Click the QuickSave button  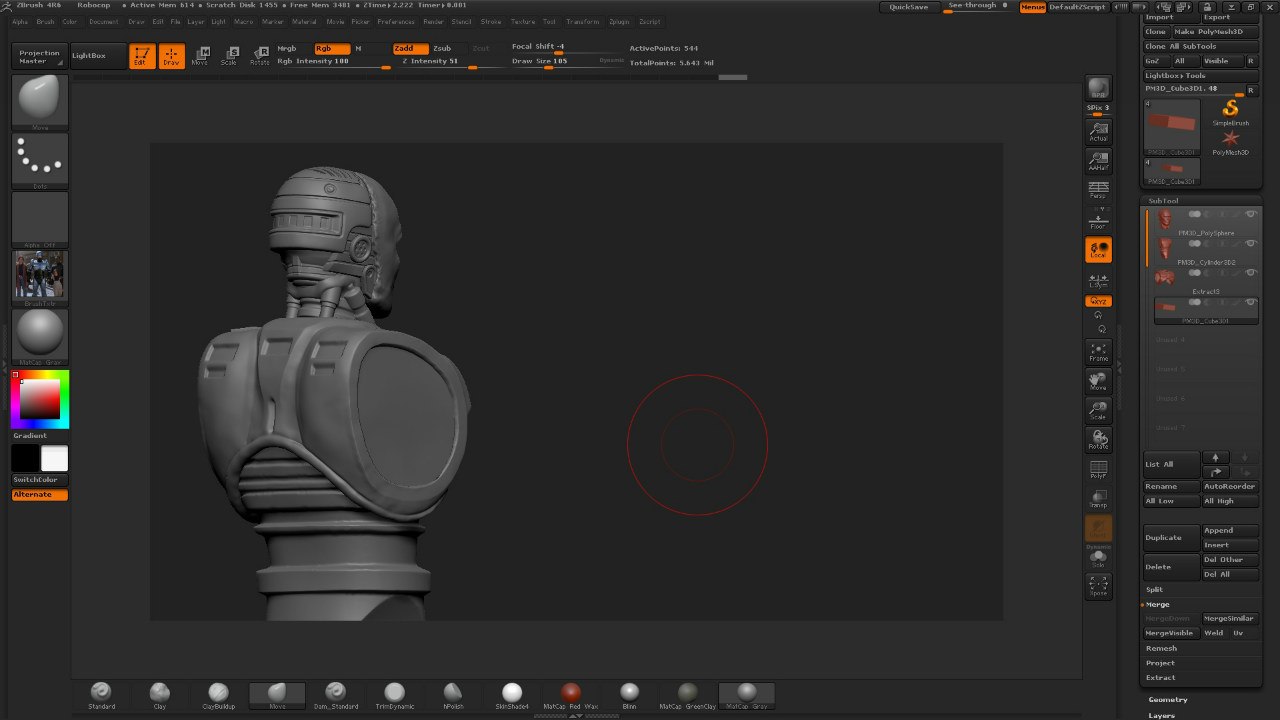909,7
